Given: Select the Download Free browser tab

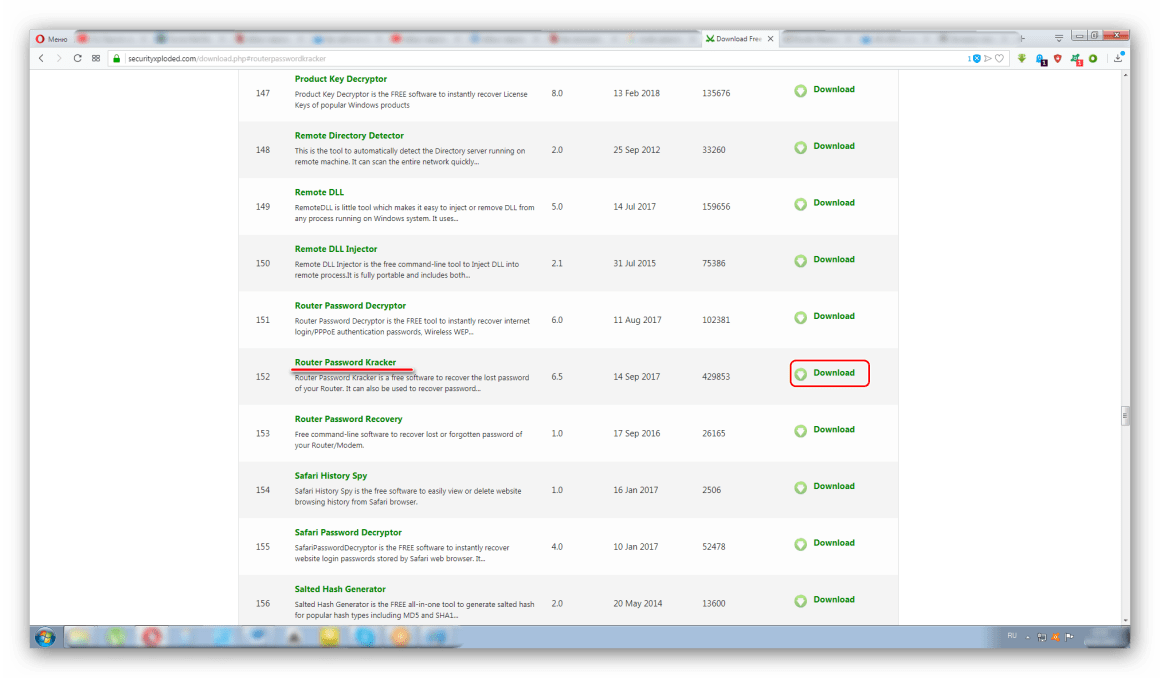Looking at the screenshot, I should (735, 38).
